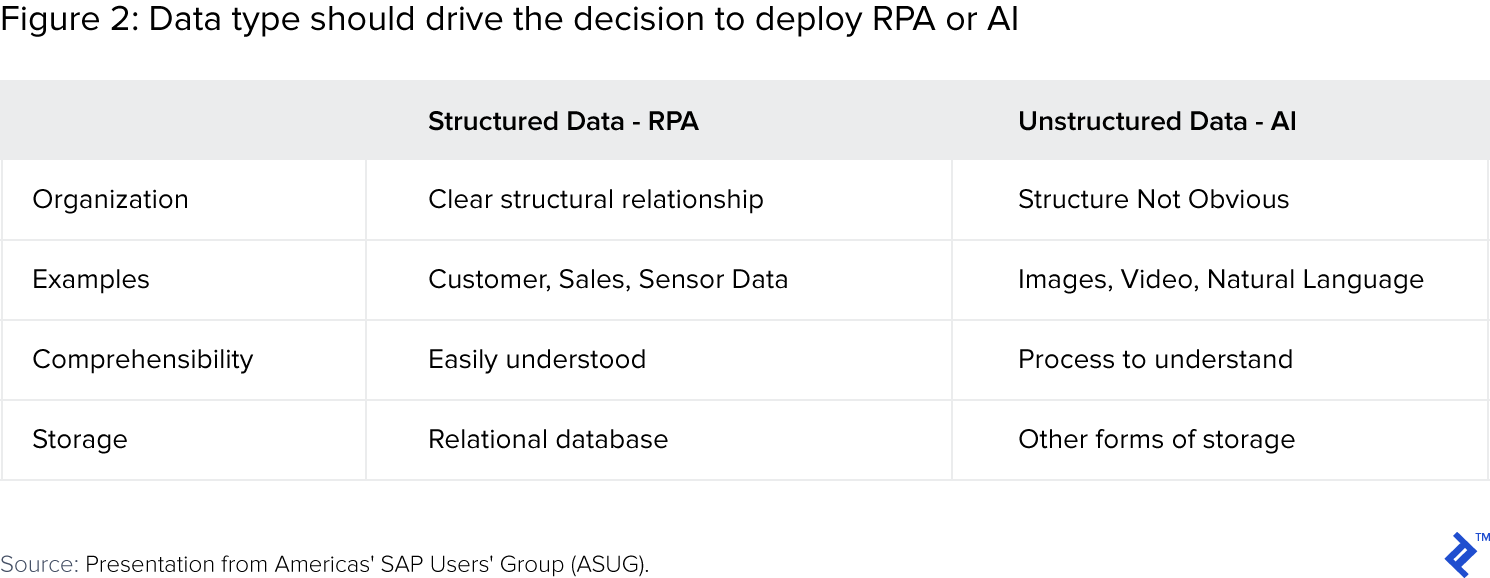Screen dimensions: 1490x578
Task: Select the Structured Data - RPA column header
Action: click(x=563, y=121)
